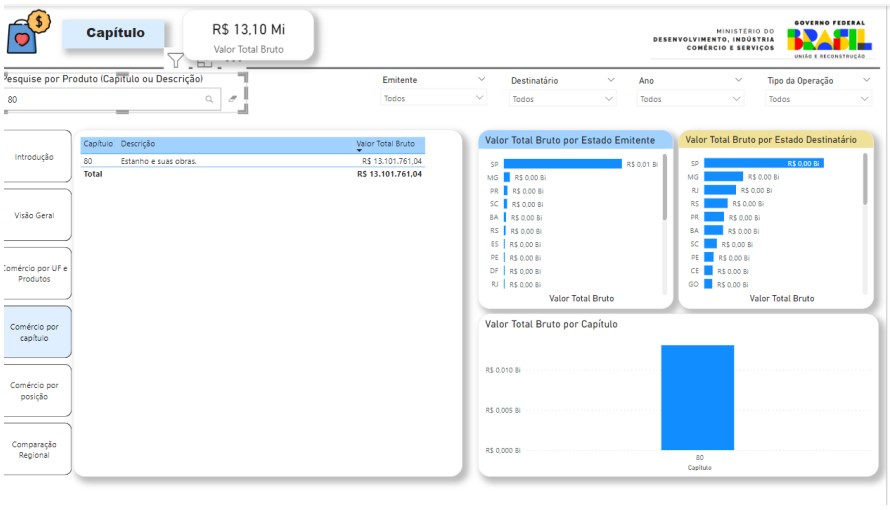This screenshot has width=890, height=510.
Task: Open the Destinatário dropdown showing Todos
Action: click(563, 99)
